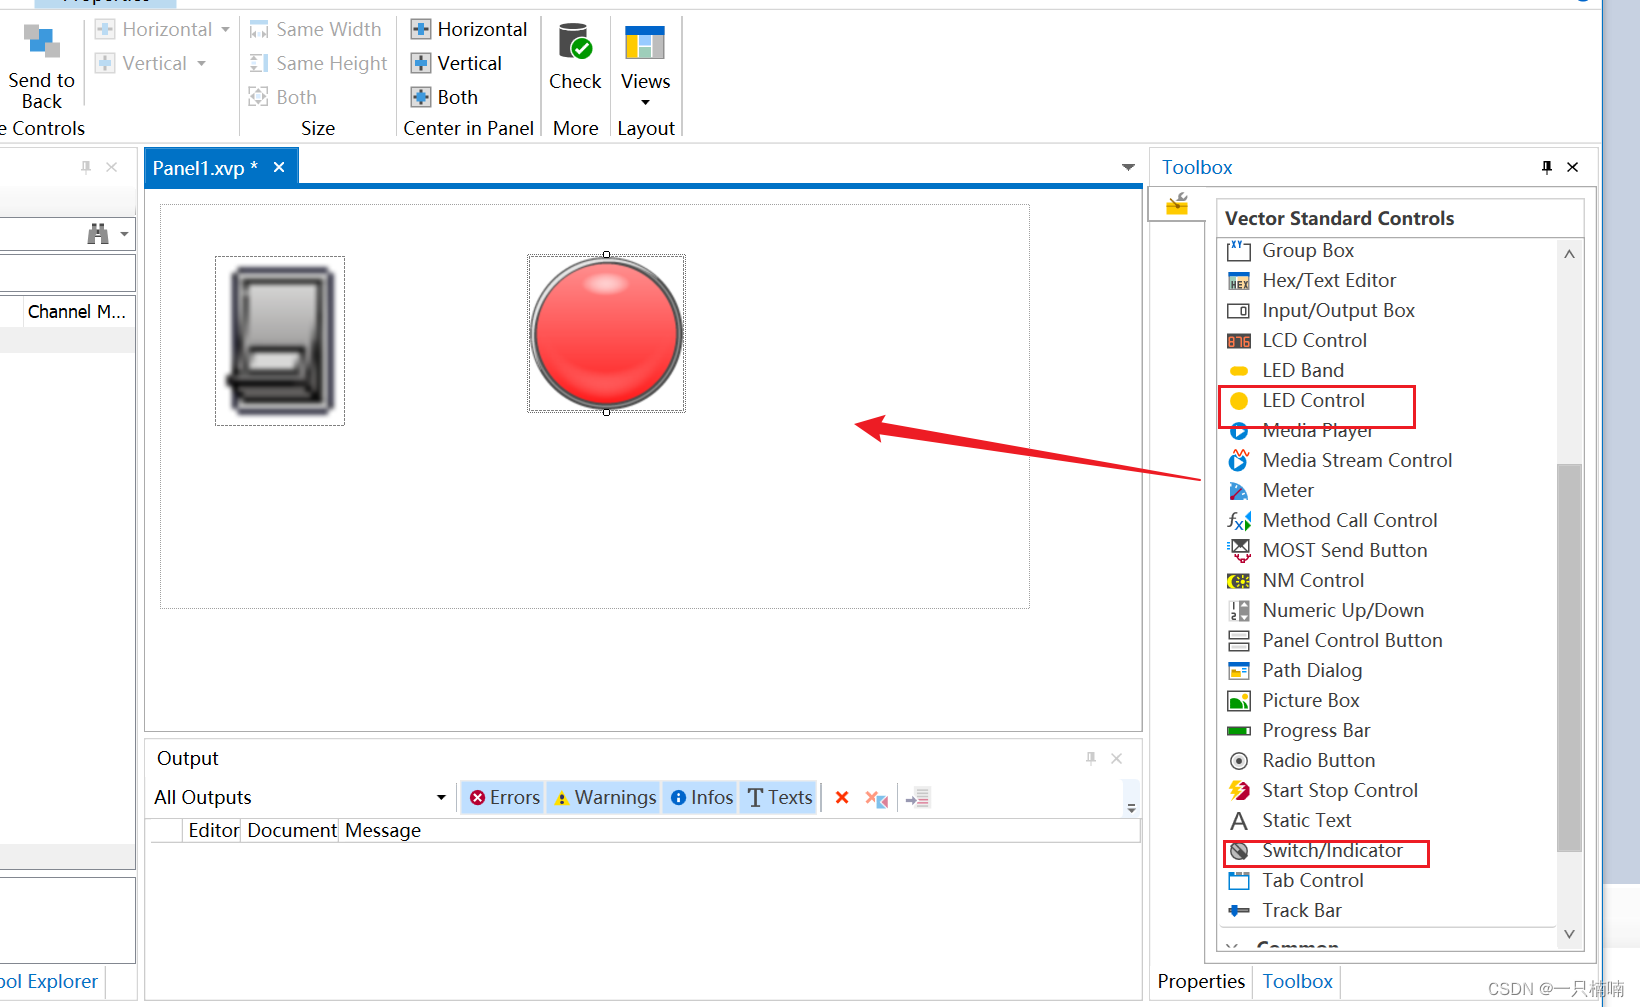
Task: Click the Both button under Center in Panel
Action: [x=443, y=97]
